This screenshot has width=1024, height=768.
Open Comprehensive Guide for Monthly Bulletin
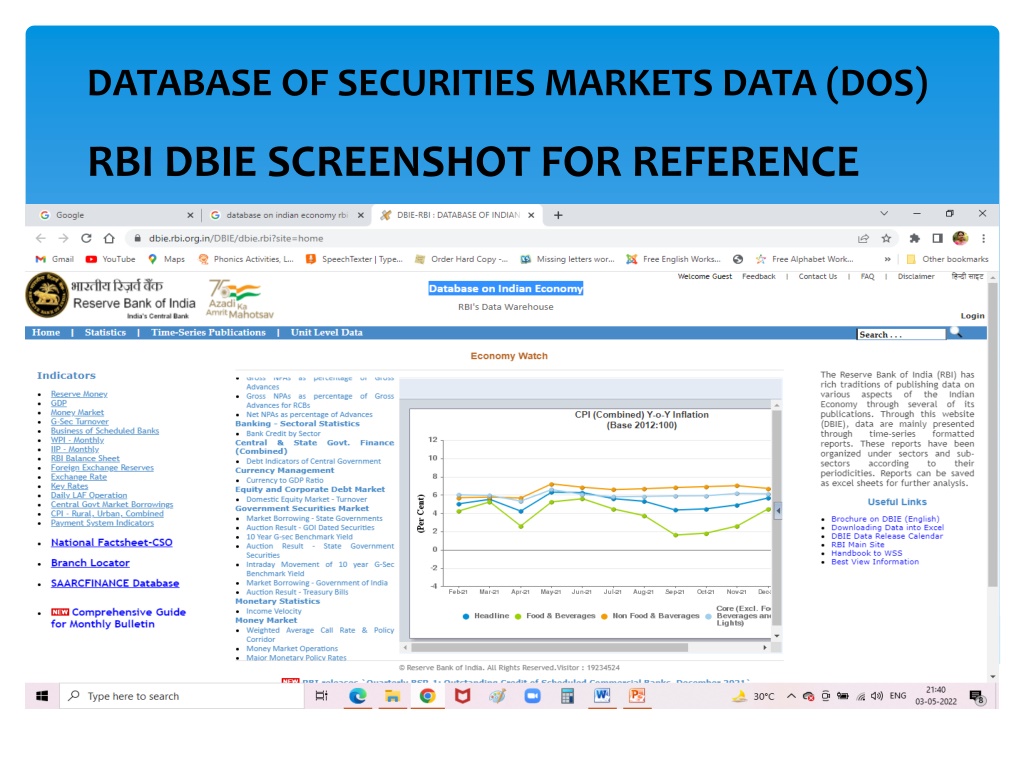click(x=118, y=618)
